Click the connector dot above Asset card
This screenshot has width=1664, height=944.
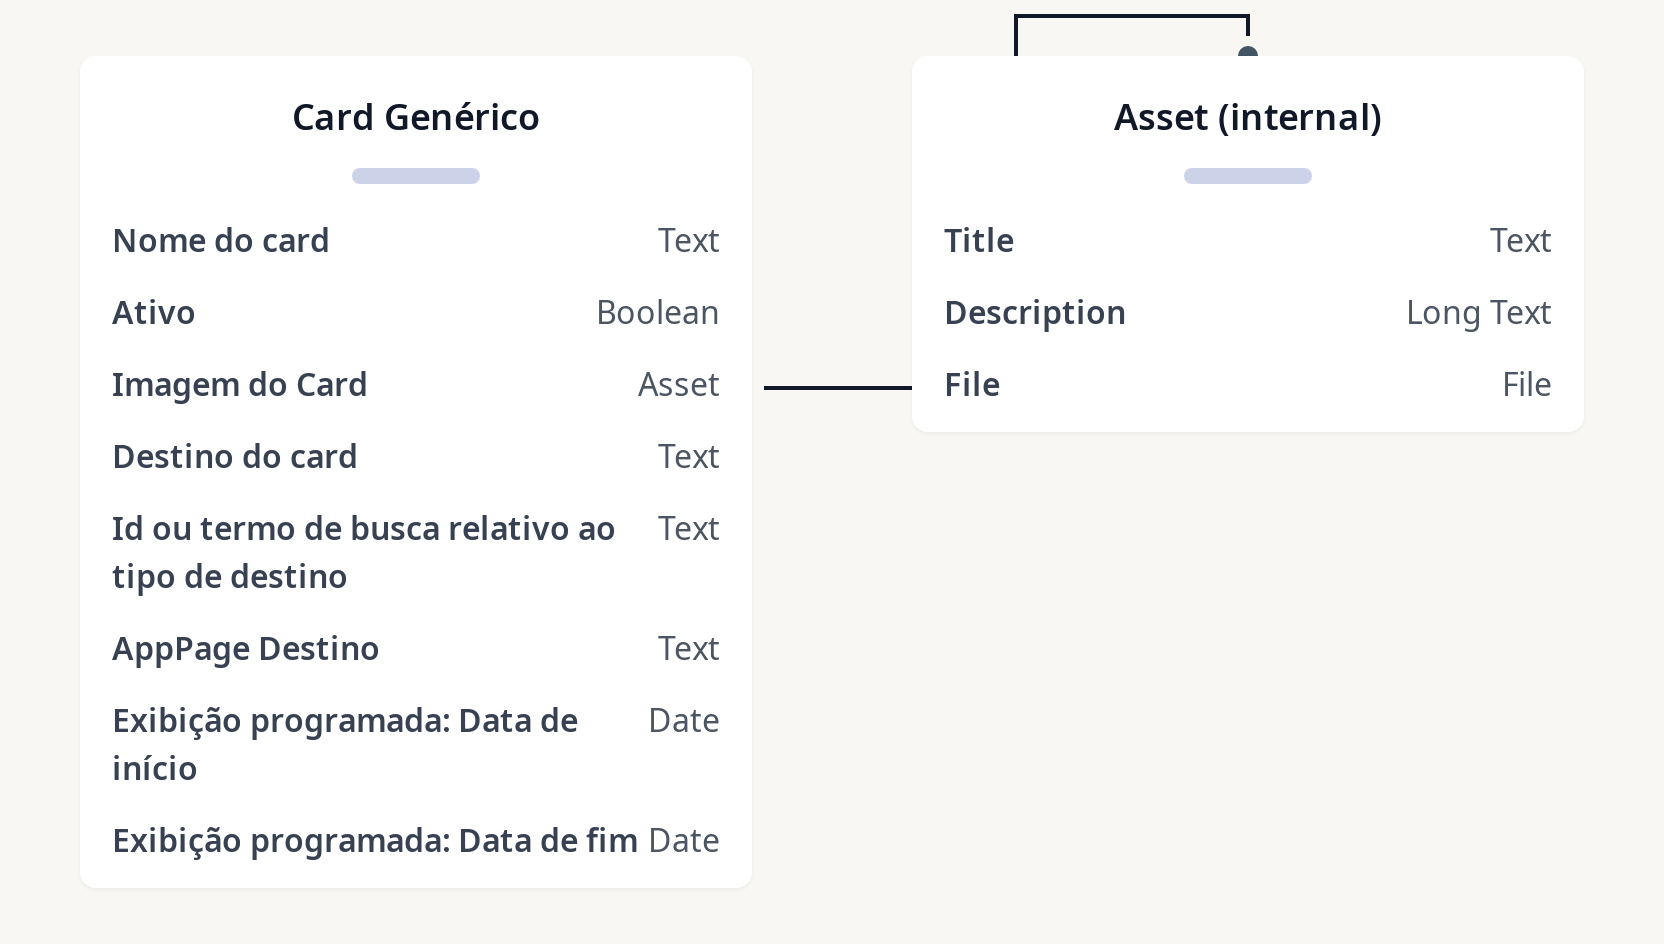tap(1247, 52)
